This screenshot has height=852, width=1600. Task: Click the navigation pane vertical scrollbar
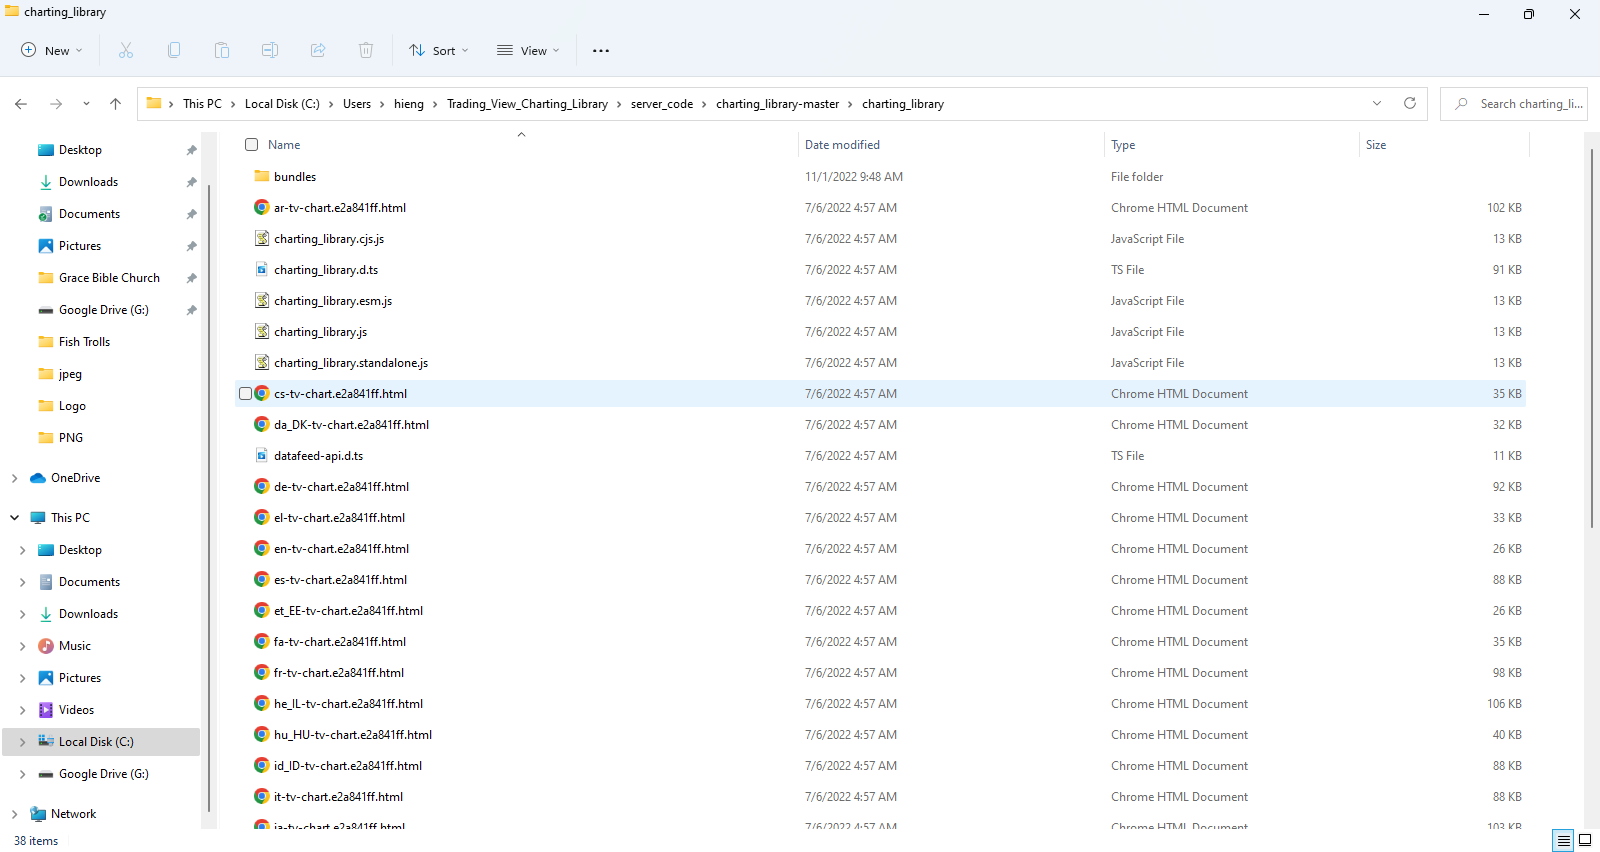click(x=208, y=498)
